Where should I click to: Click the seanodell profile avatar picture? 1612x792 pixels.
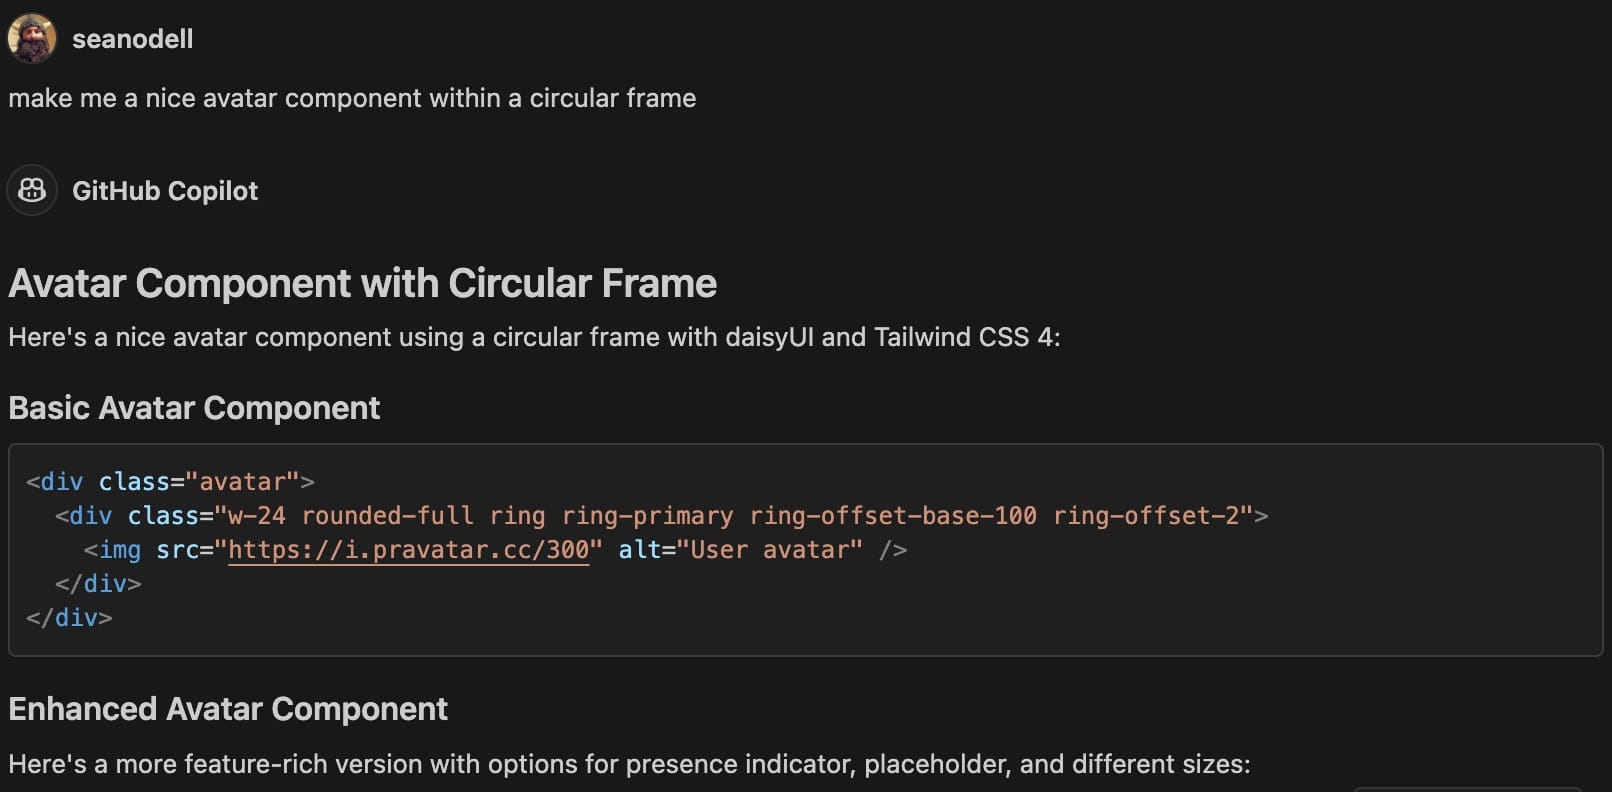pos(32,39)
